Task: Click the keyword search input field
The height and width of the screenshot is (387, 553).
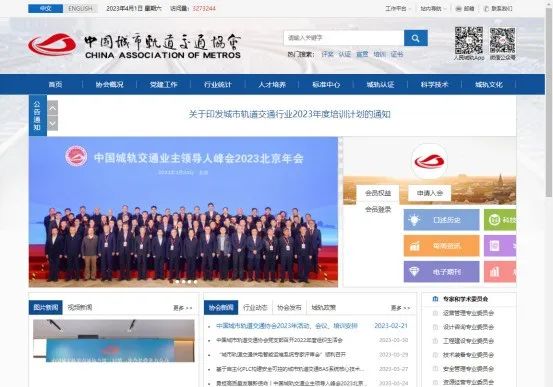Action: coord(344,38)
